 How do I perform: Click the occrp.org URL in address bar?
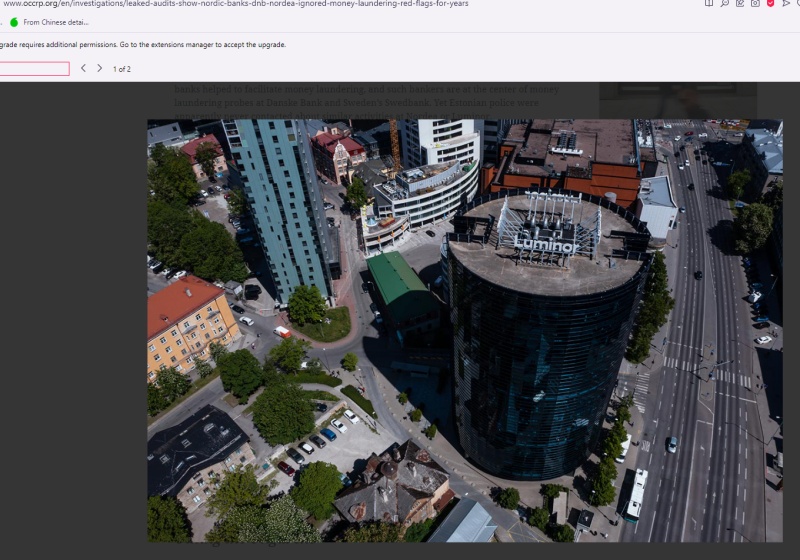(235, 4)
